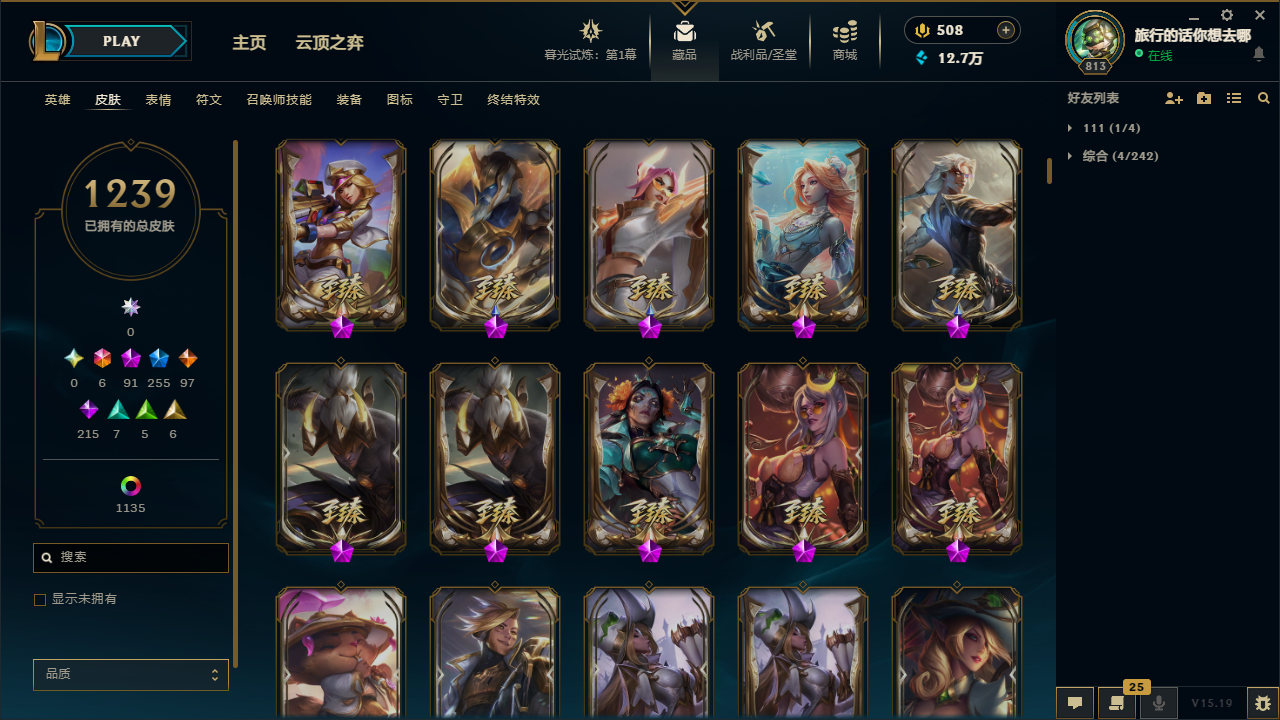Image resolution: width=1280 pixels, height=720 pixels.
Task: Switch to the 英雄 tab
Action: point(58,100)
